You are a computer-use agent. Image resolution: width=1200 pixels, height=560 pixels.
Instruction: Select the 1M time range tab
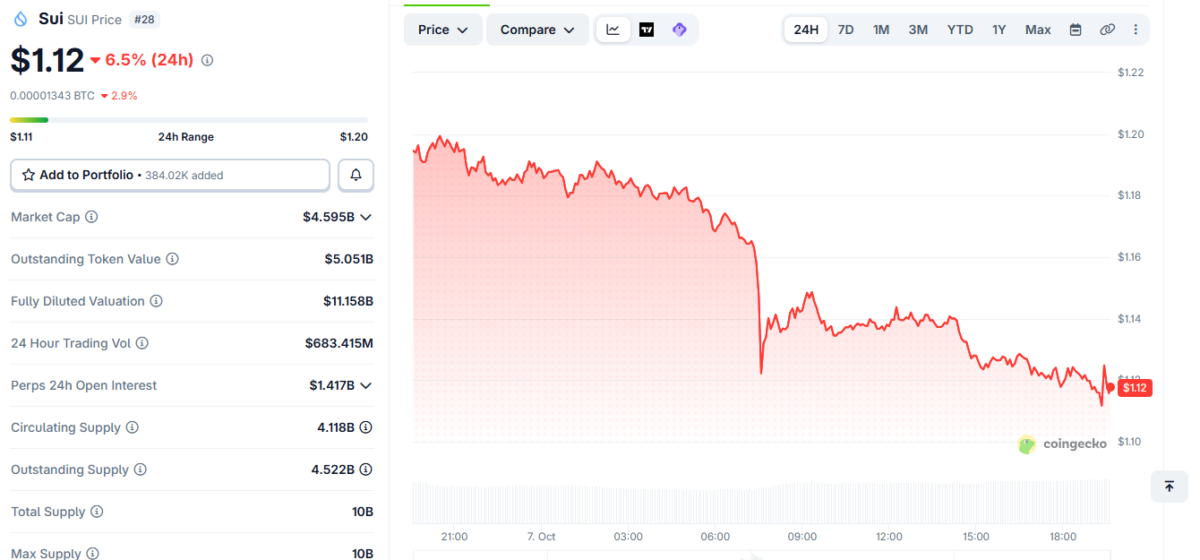point(881,30)
